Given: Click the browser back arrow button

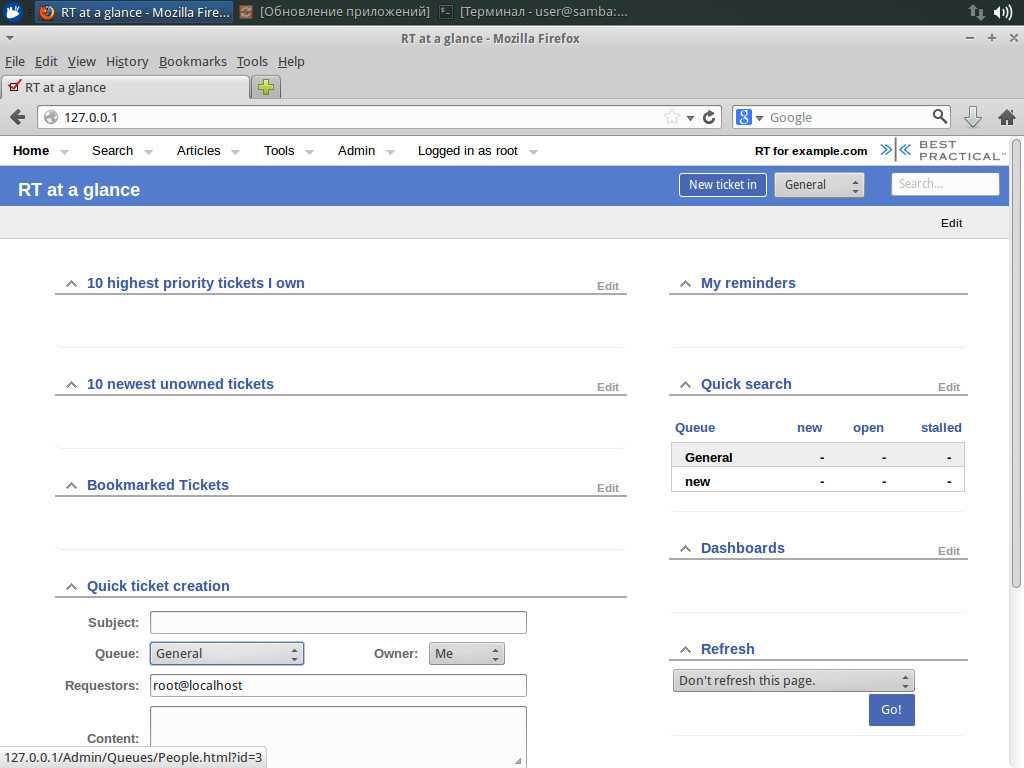Looking at the screenshot, I should tap(17, 117).
